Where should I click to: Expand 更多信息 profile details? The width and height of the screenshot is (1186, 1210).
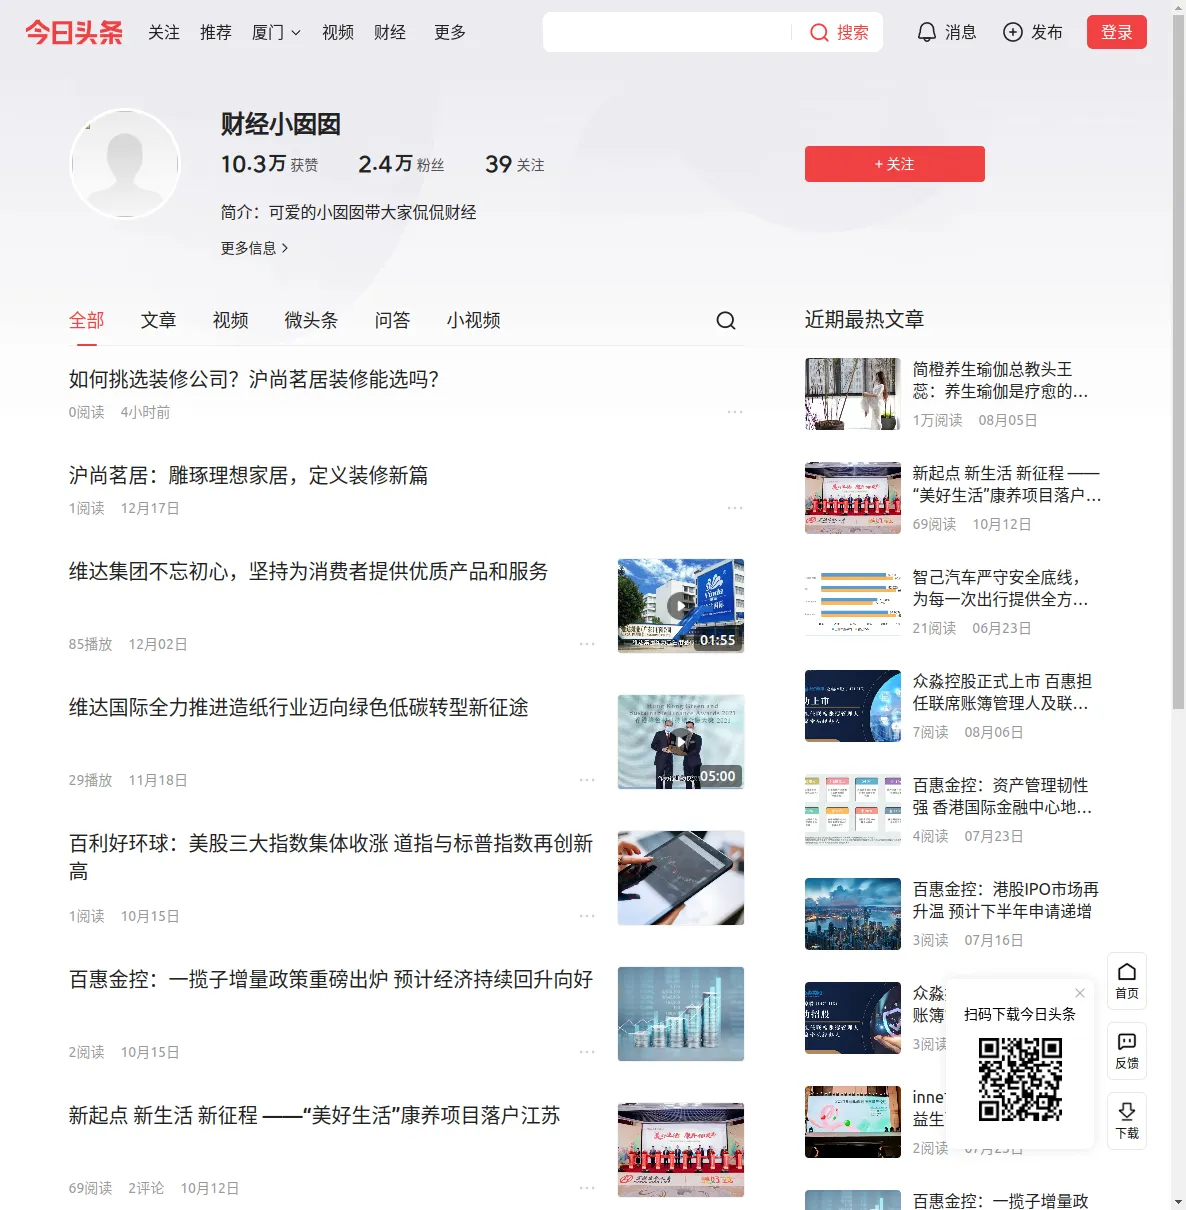tap(254, 248)
